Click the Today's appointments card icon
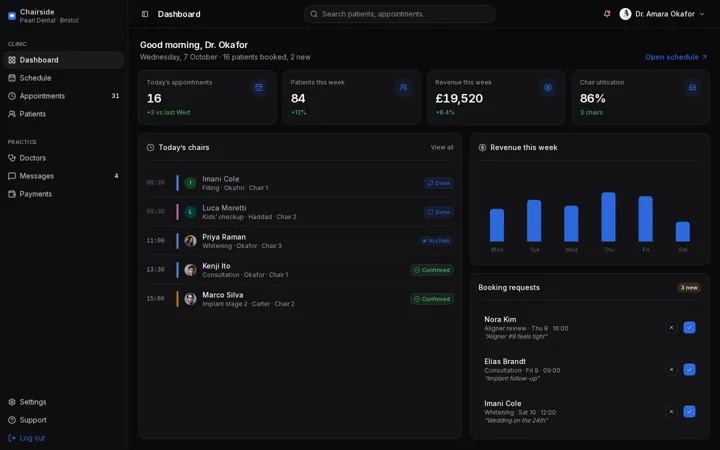 point(259,87)
